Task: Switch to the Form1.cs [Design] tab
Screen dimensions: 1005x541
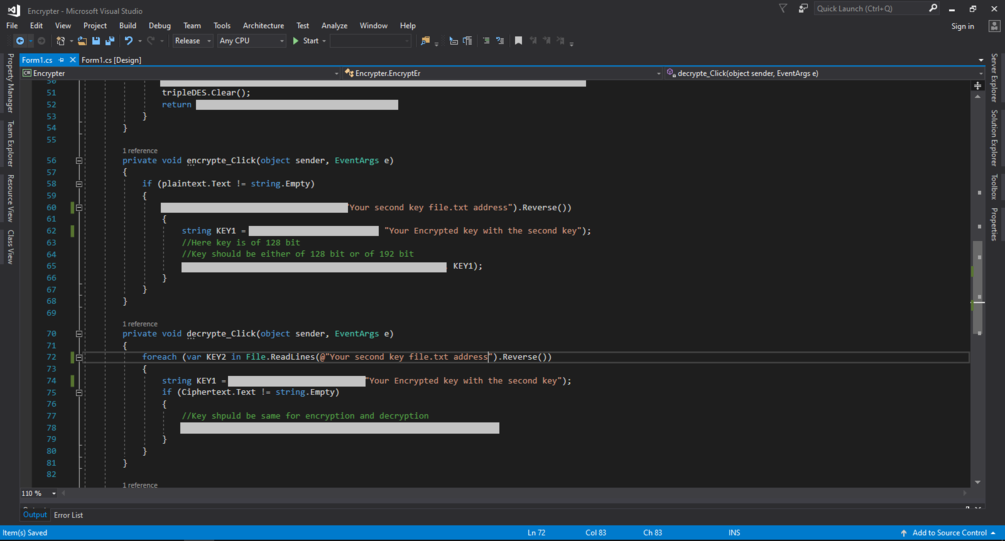Action: point(112,60)
